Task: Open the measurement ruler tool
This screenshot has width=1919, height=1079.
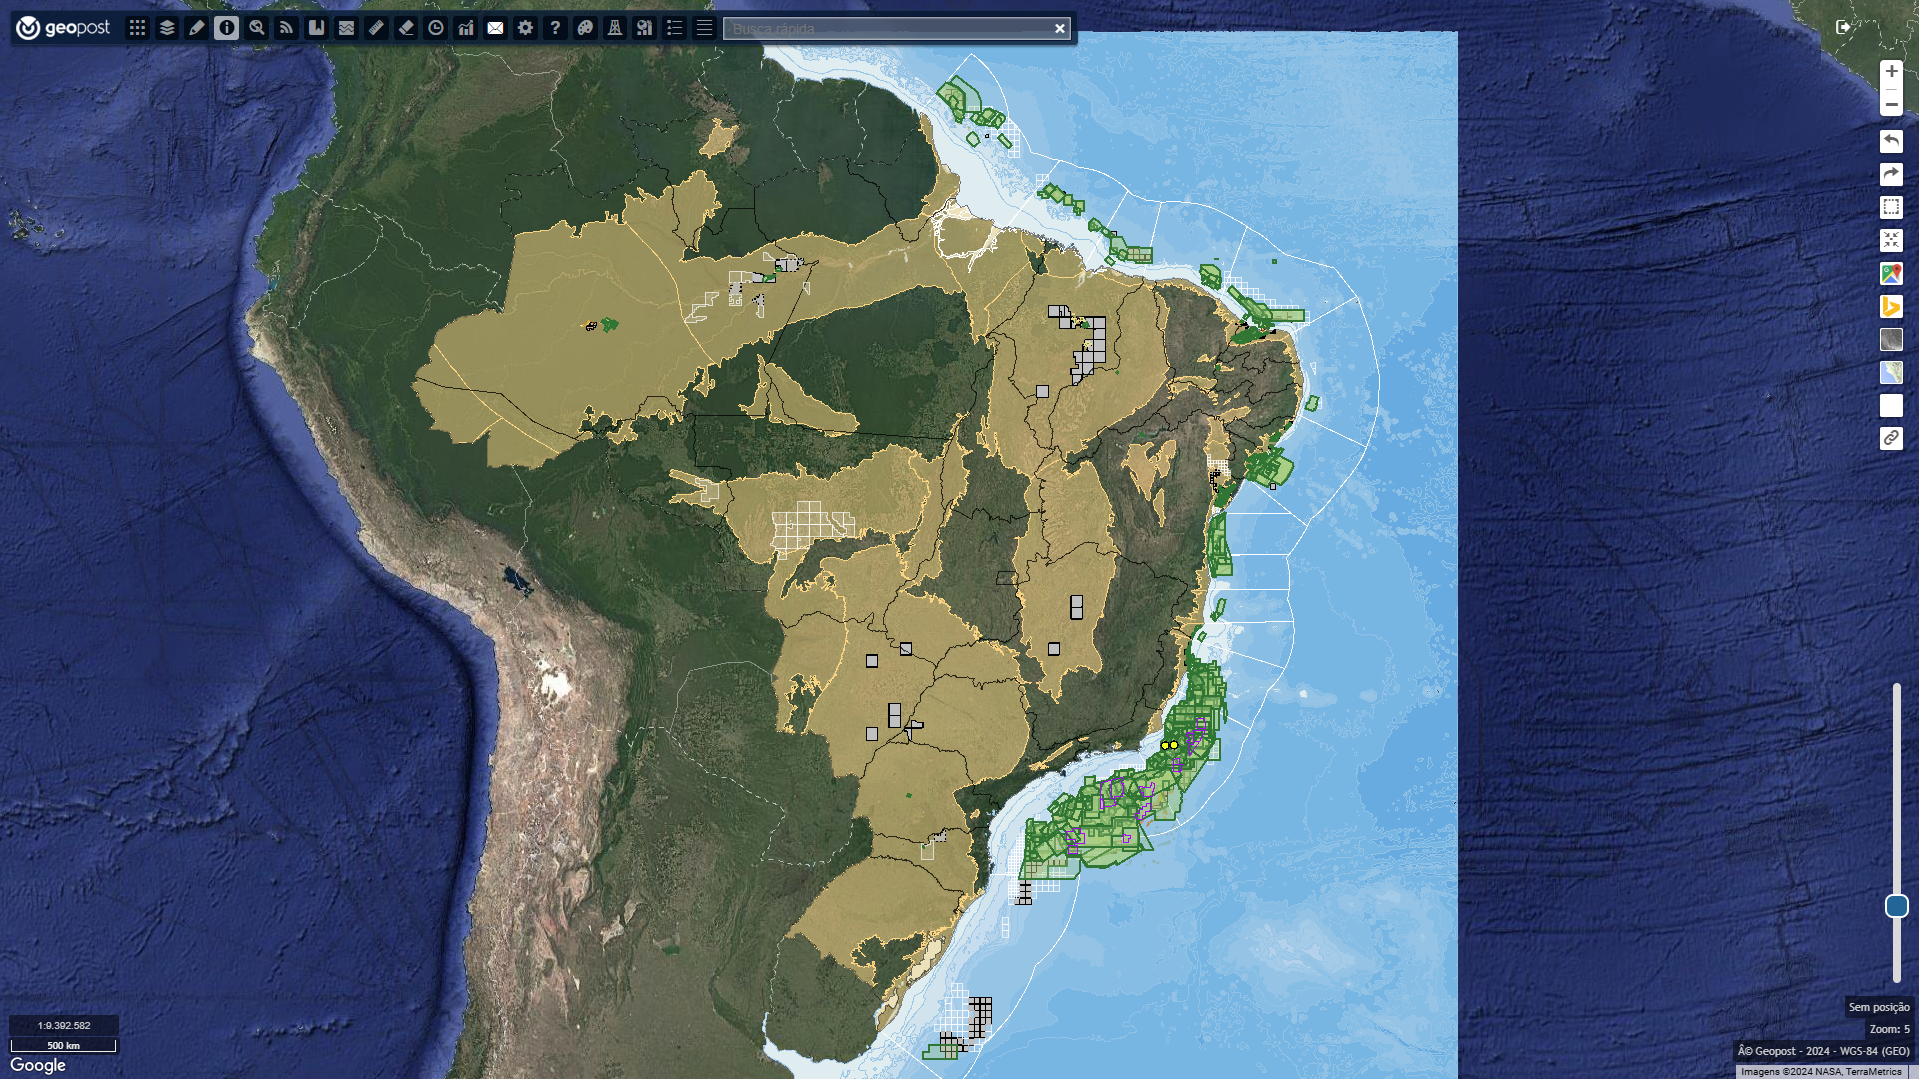Action: tap(375, 28)
